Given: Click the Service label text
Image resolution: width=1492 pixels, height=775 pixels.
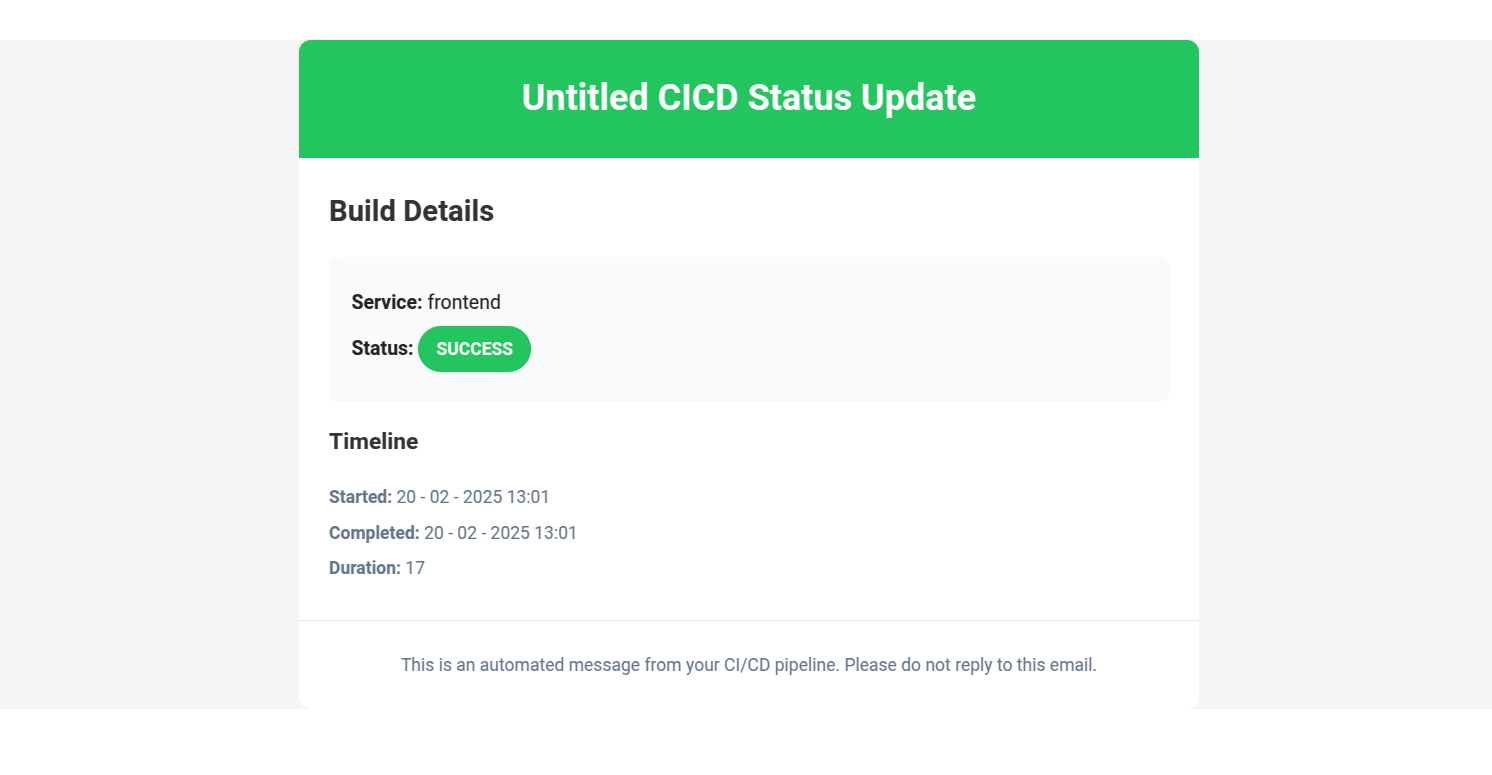Looking at the screenshot, I should pos(386,302).
